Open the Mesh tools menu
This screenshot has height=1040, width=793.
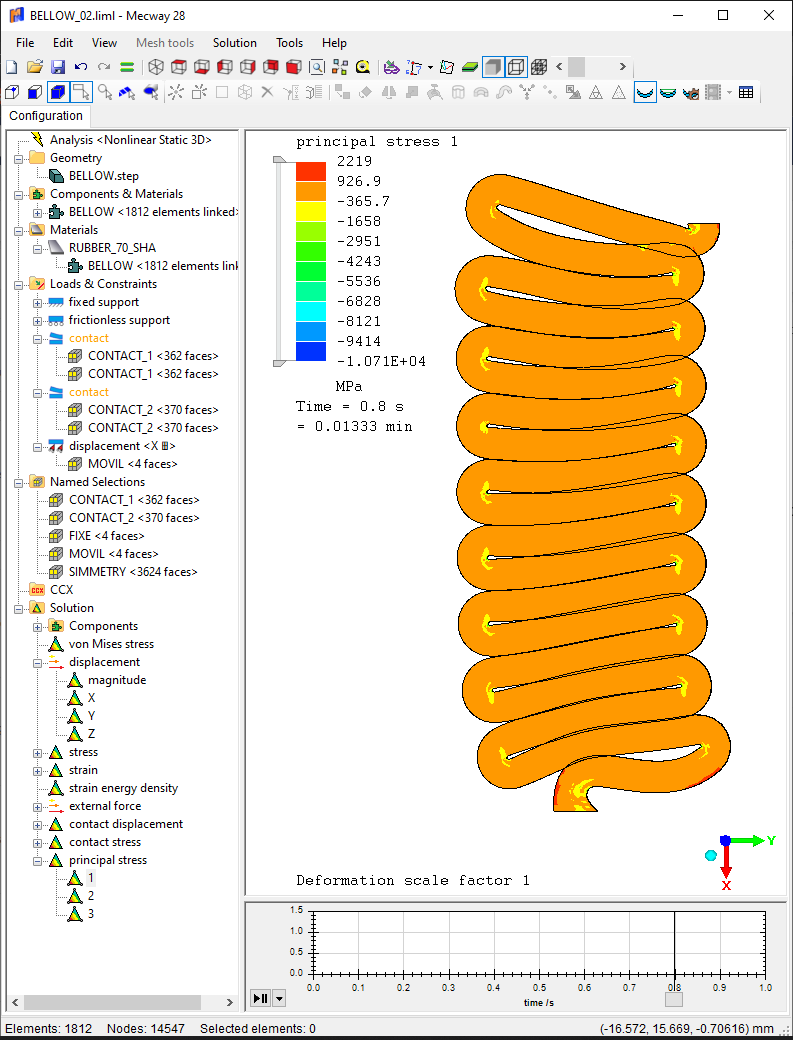pos(165,43)
